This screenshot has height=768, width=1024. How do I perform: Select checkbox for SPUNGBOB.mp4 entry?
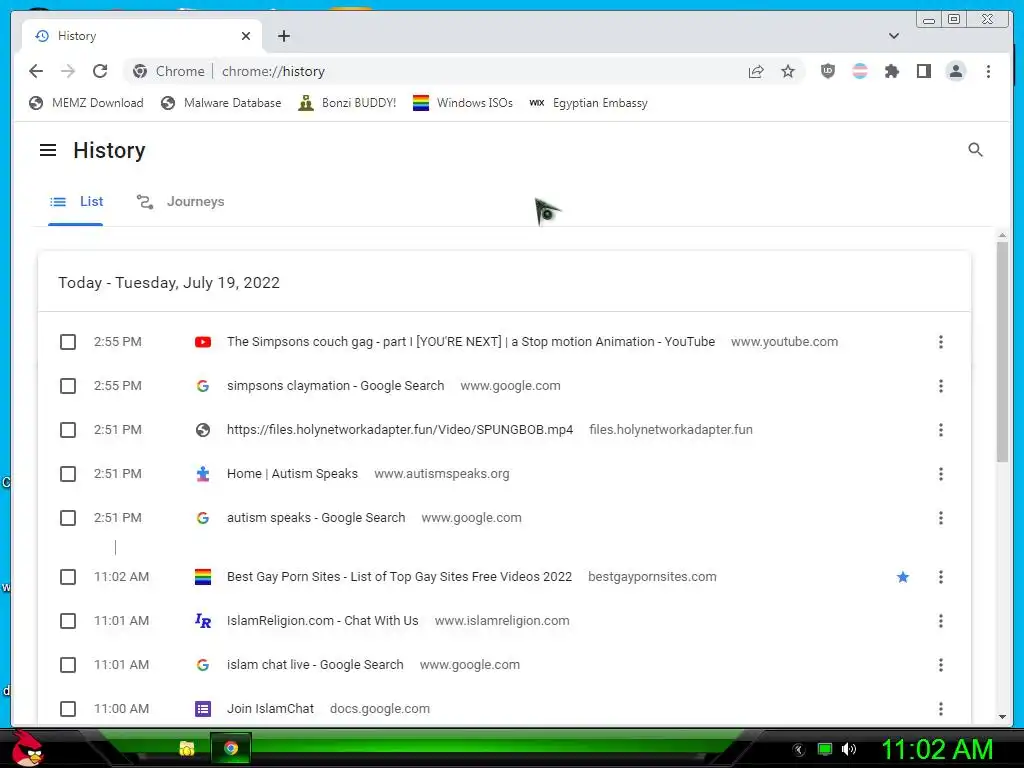click(68, 430)
